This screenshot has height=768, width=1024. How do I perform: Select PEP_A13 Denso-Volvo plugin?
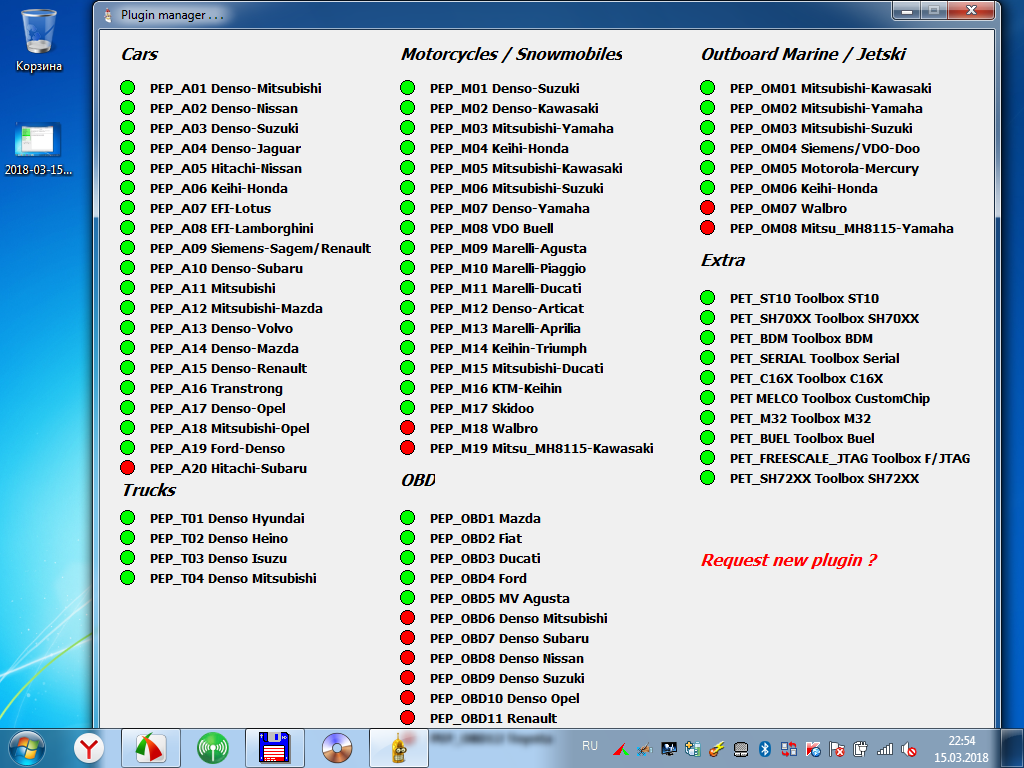[221, 328]
